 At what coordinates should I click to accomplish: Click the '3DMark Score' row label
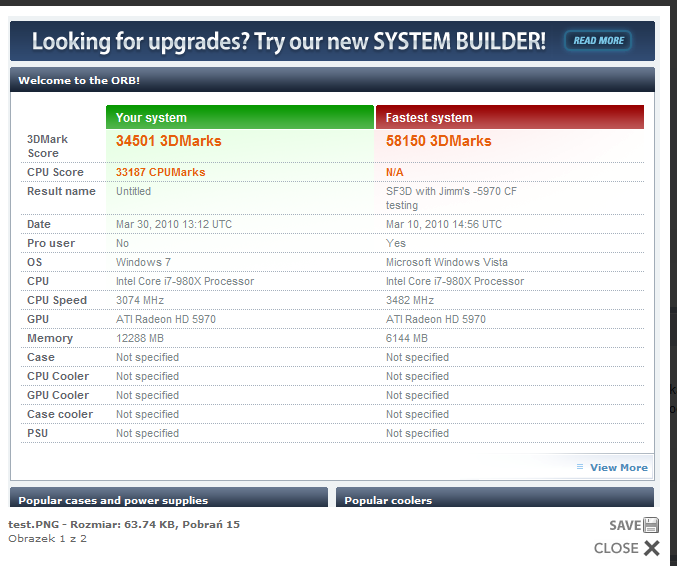(47, 146)
